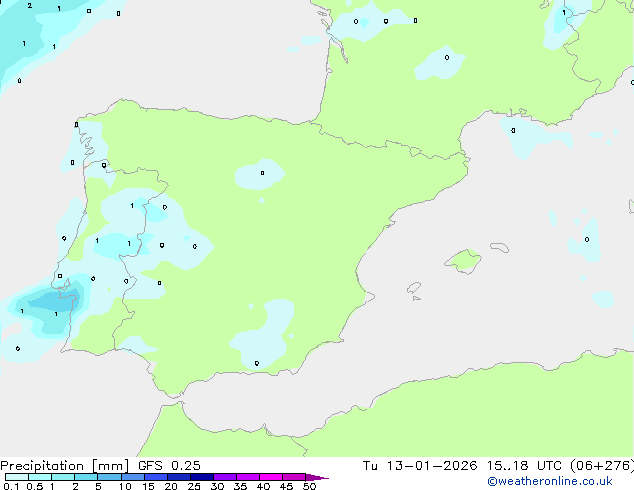Click the "40" legend scale label
Image resolution: width=634 pixels, height=490 pixels.
point(263,486)
